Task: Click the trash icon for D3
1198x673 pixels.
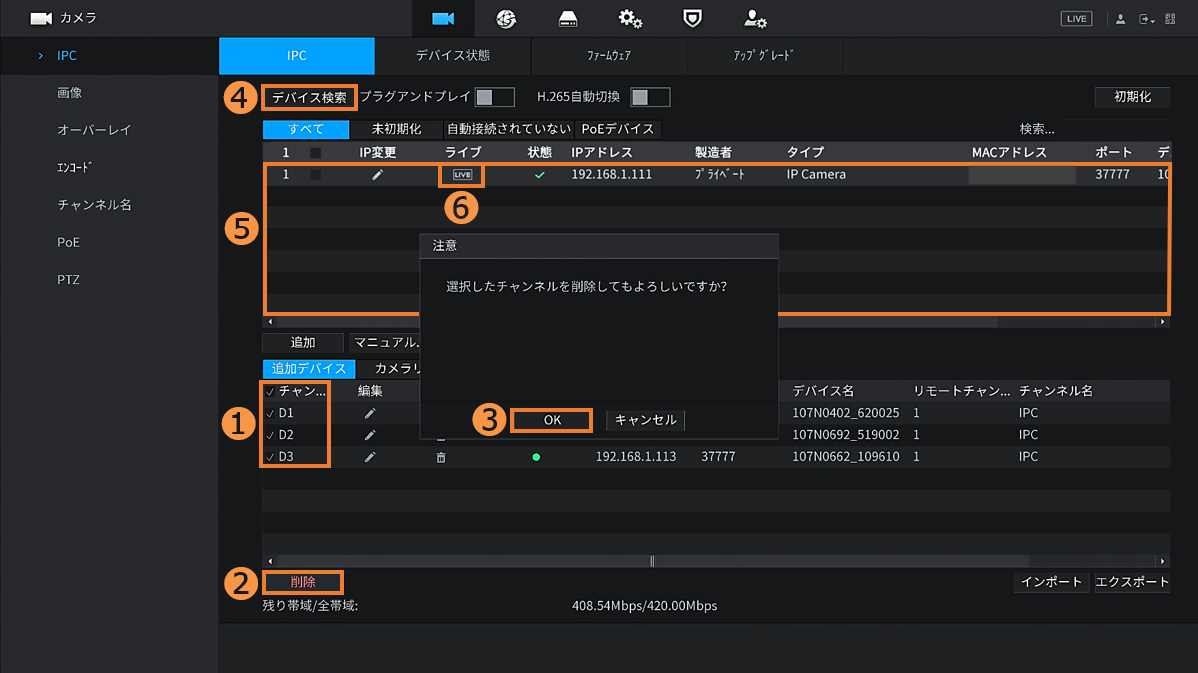Action: click(x=441, y=457)
